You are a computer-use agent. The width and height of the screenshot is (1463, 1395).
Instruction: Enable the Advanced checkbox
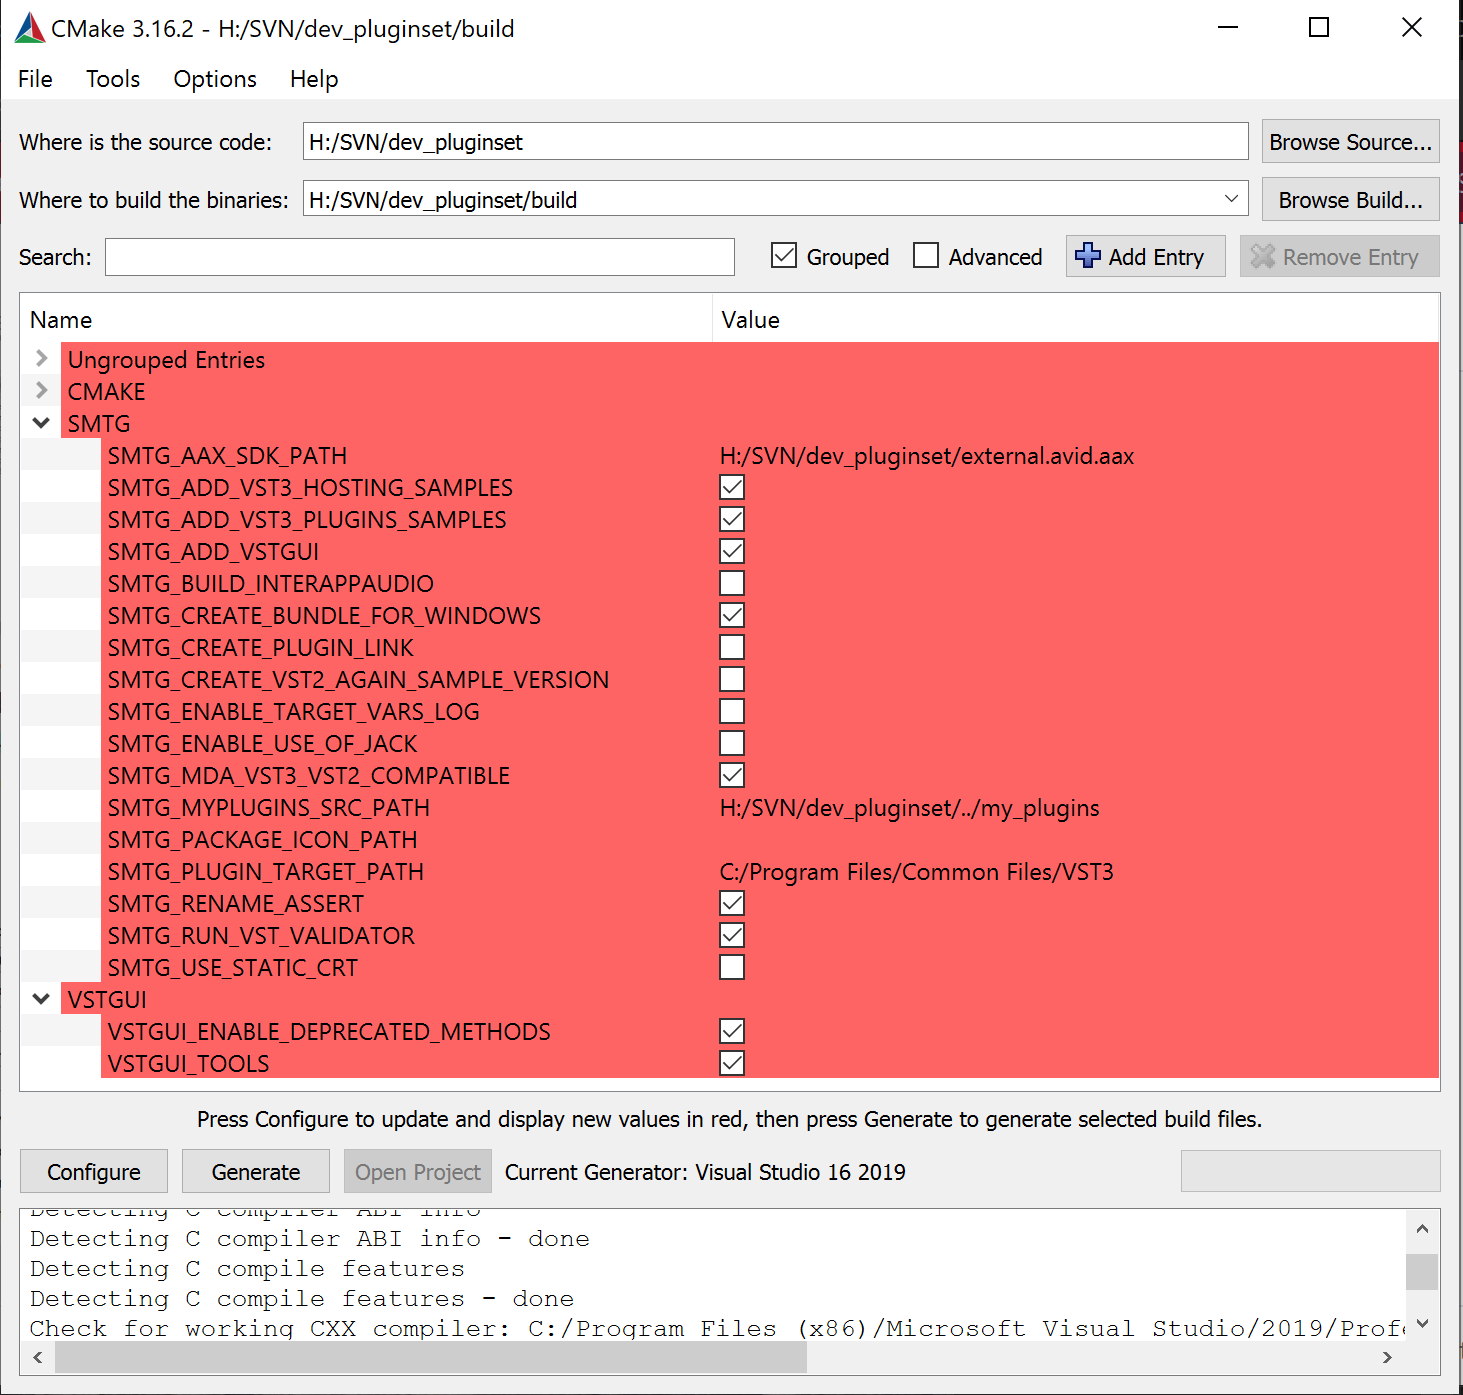pyautogui.click(x=926, y=256)
